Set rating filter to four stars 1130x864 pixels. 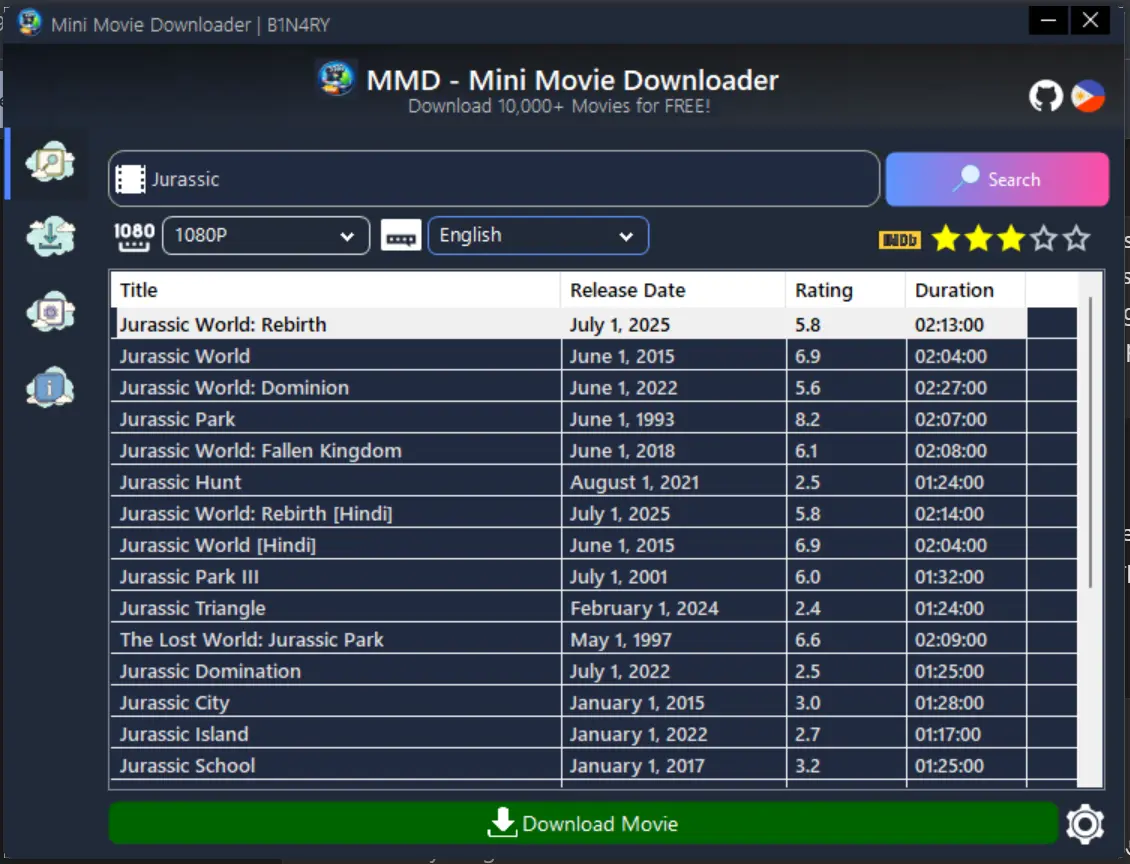coord(1044,239)
